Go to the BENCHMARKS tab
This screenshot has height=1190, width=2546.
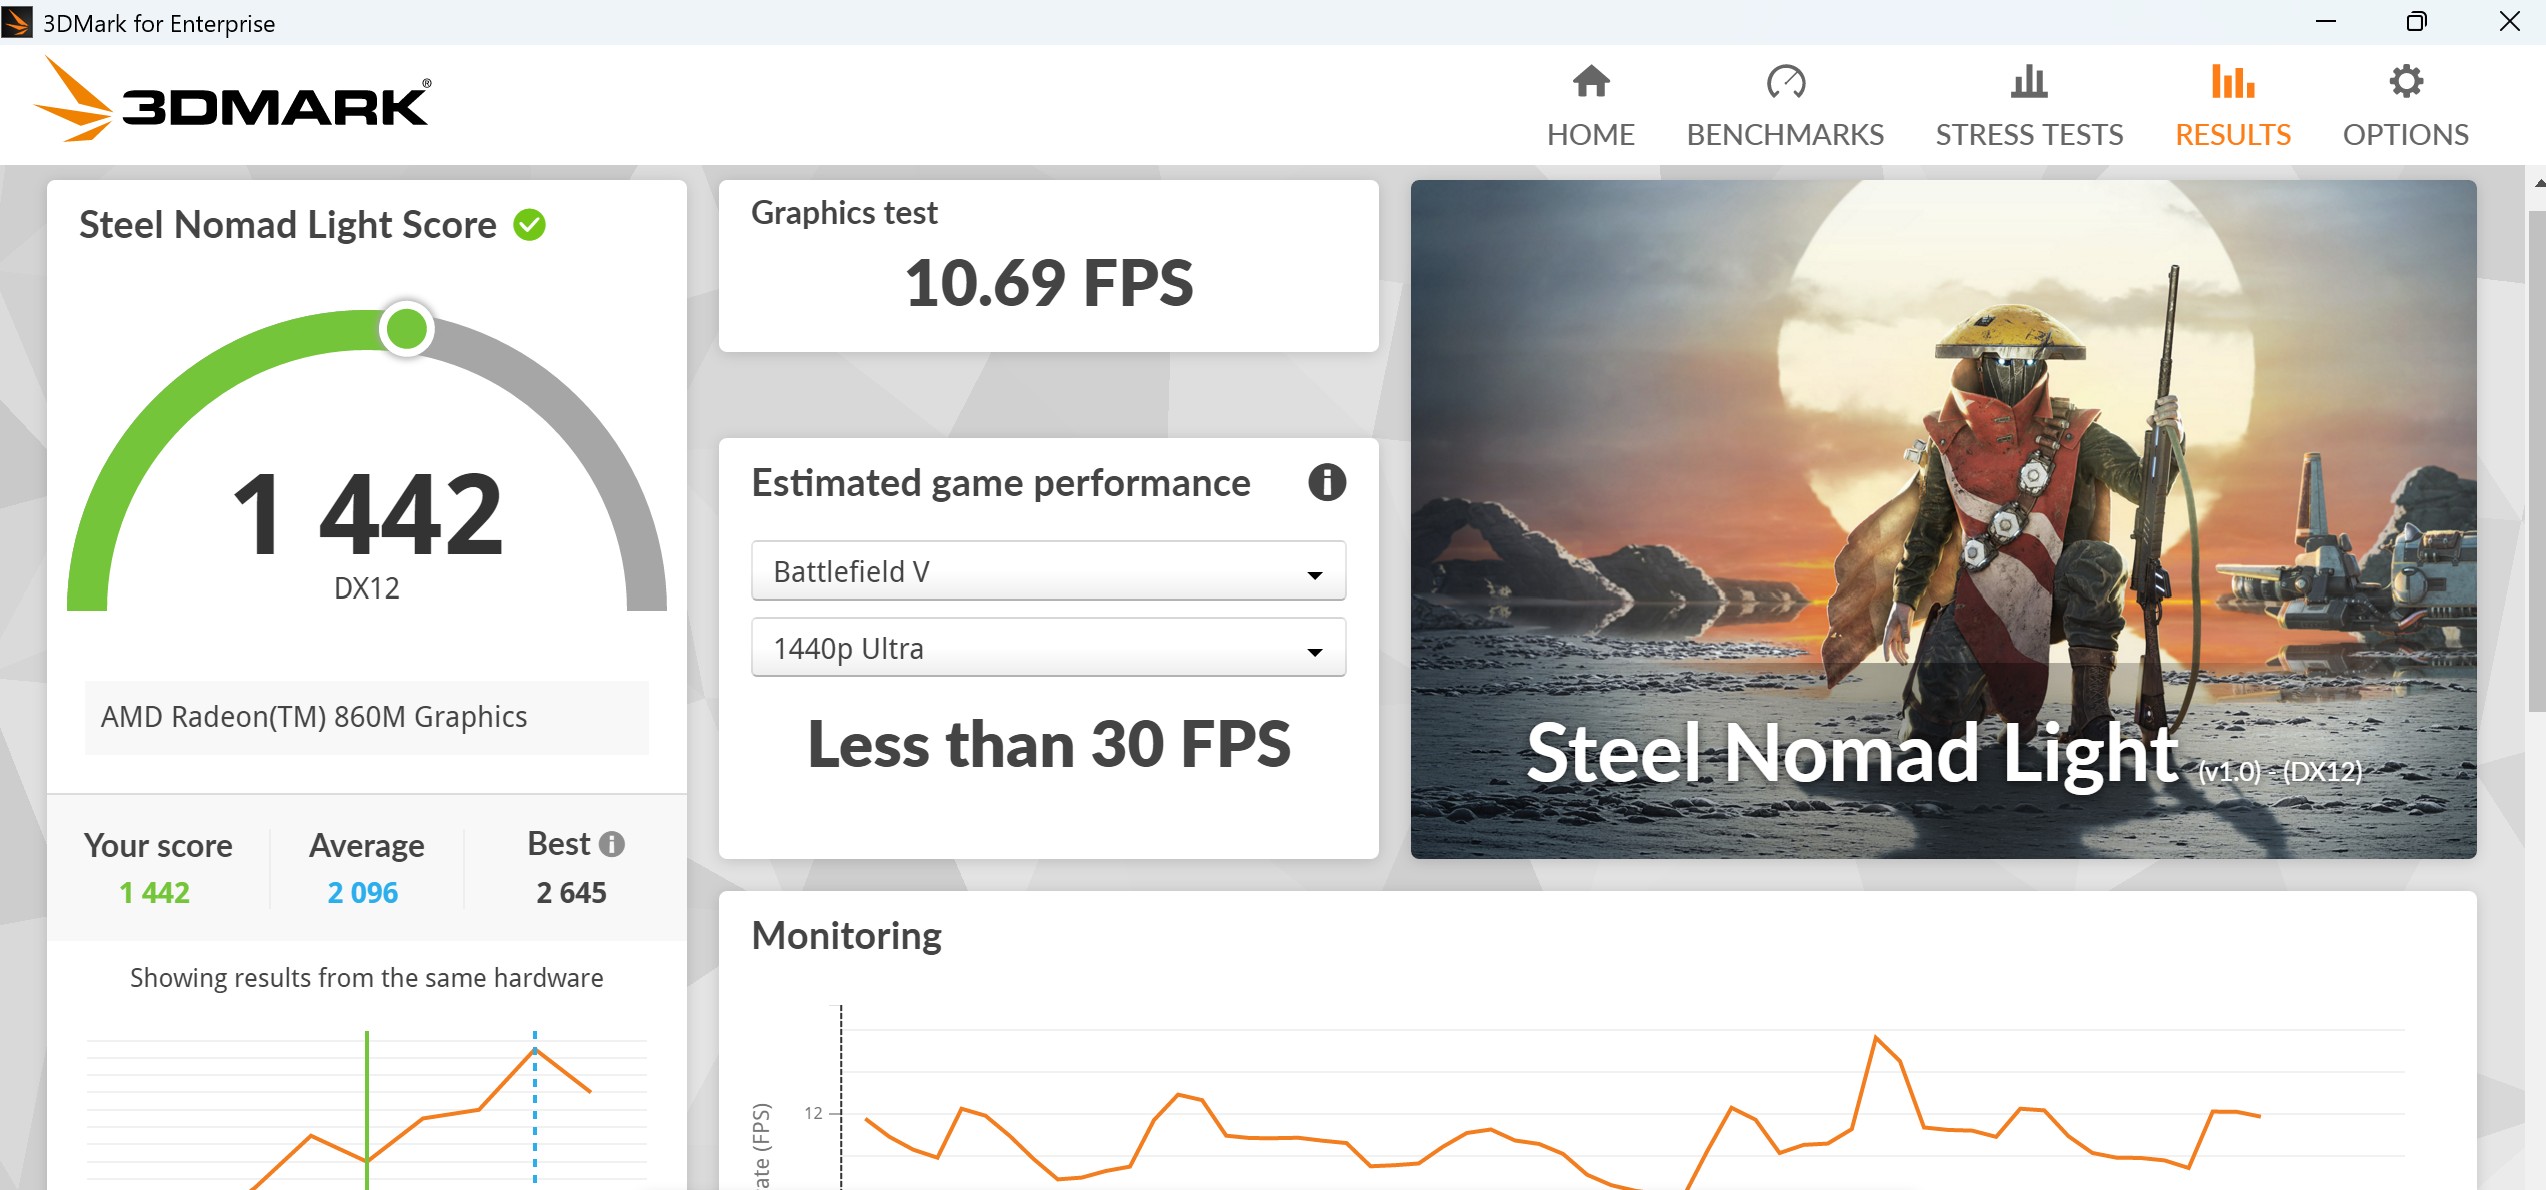tap(1785, 134)
